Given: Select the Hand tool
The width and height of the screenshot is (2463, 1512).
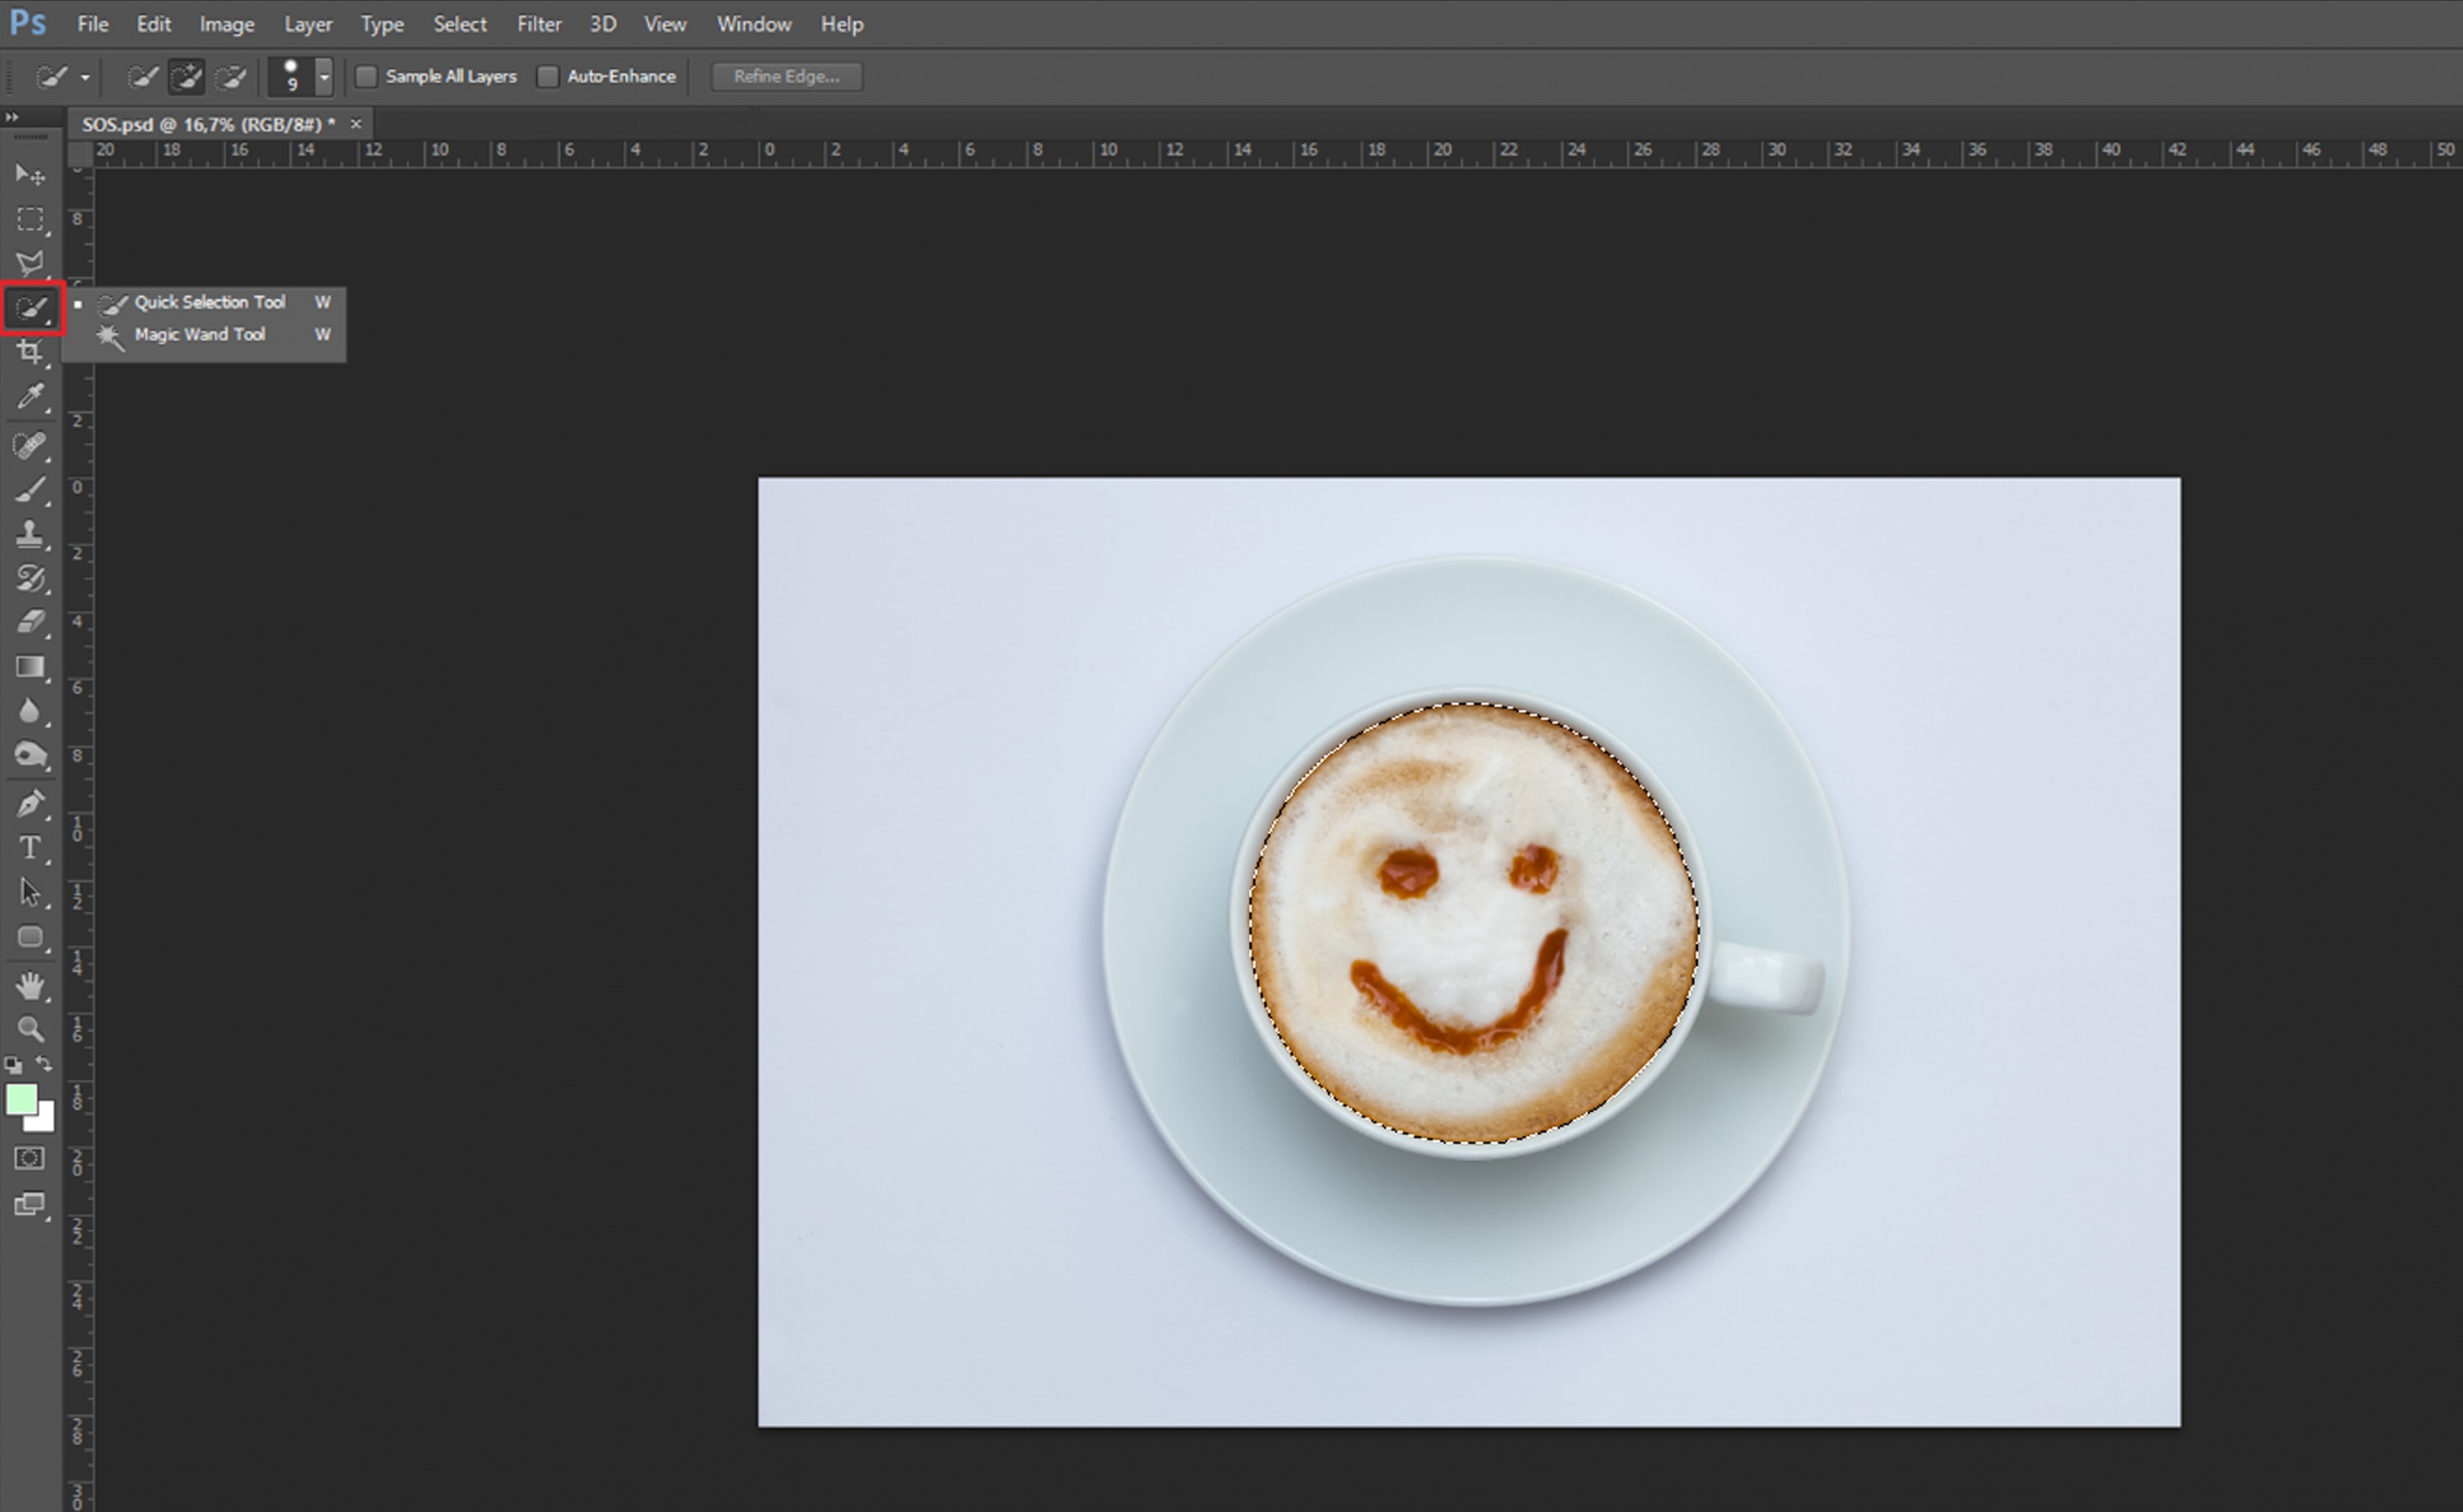Looking at the screenshot, I should [30, 986].
